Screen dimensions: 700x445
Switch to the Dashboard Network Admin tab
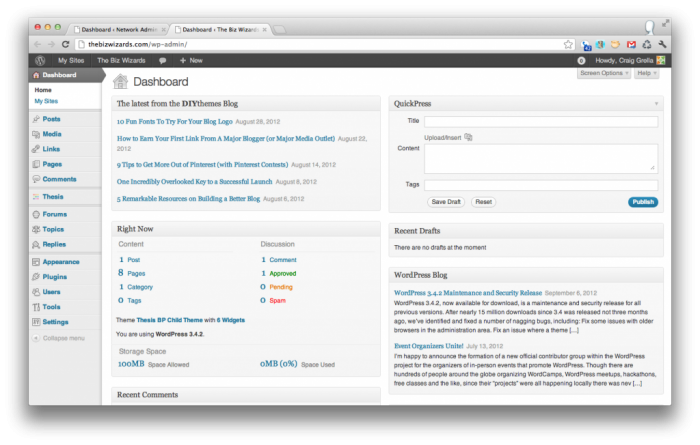119,29
